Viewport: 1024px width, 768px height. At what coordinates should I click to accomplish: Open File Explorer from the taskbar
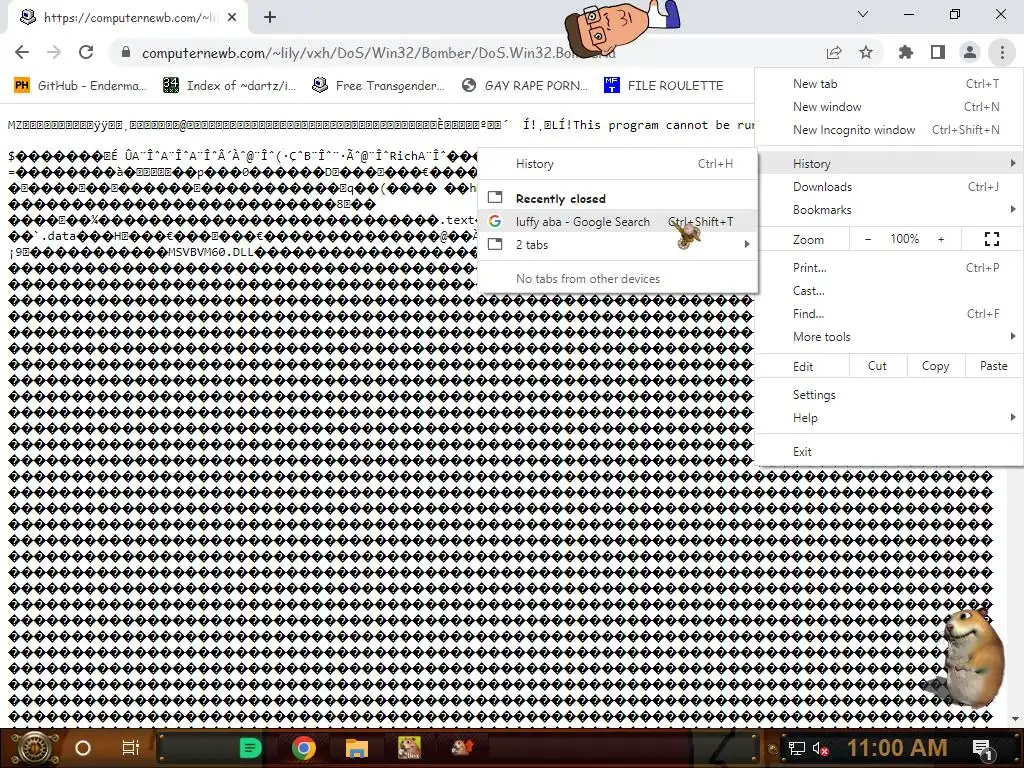pos(357,748)
